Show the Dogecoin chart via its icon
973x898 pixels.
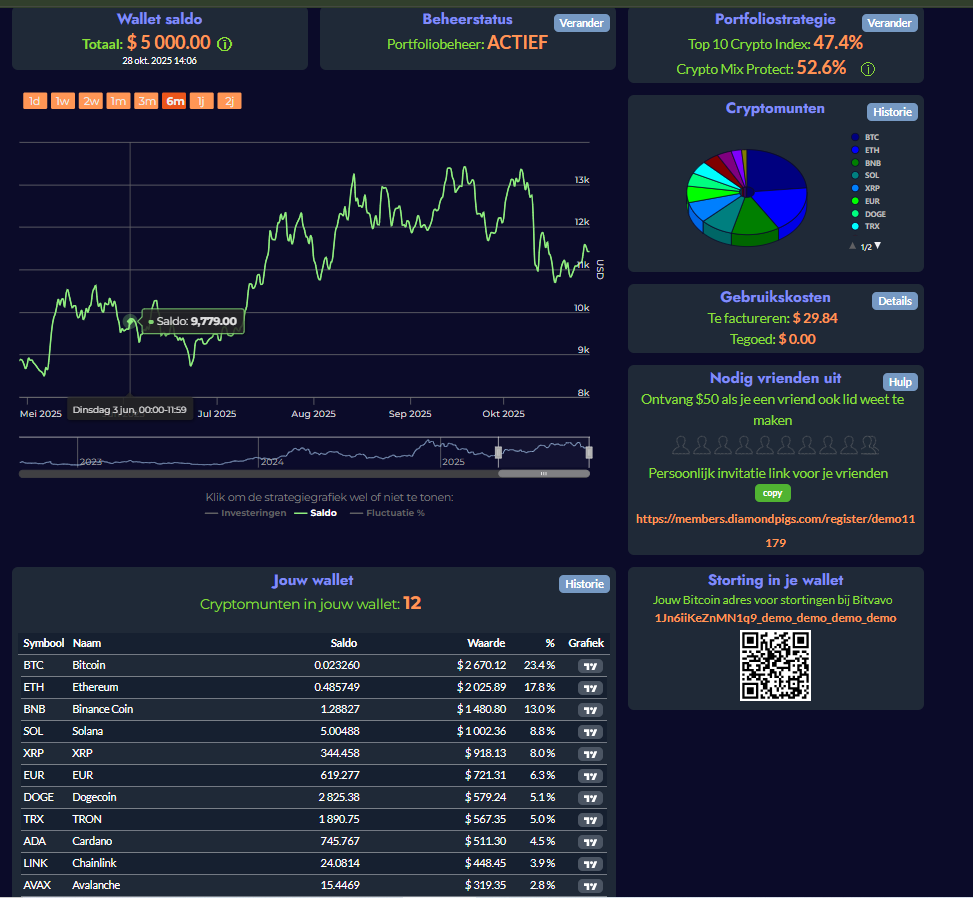[590, 798]
